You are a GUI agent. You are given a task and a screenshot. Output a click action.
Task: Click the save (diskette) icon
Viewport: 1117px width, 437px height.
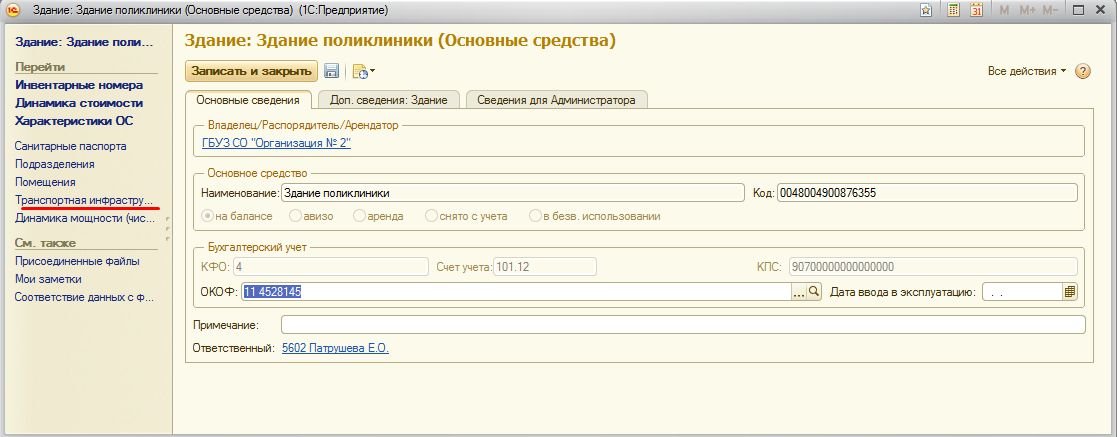click(331, 71)
